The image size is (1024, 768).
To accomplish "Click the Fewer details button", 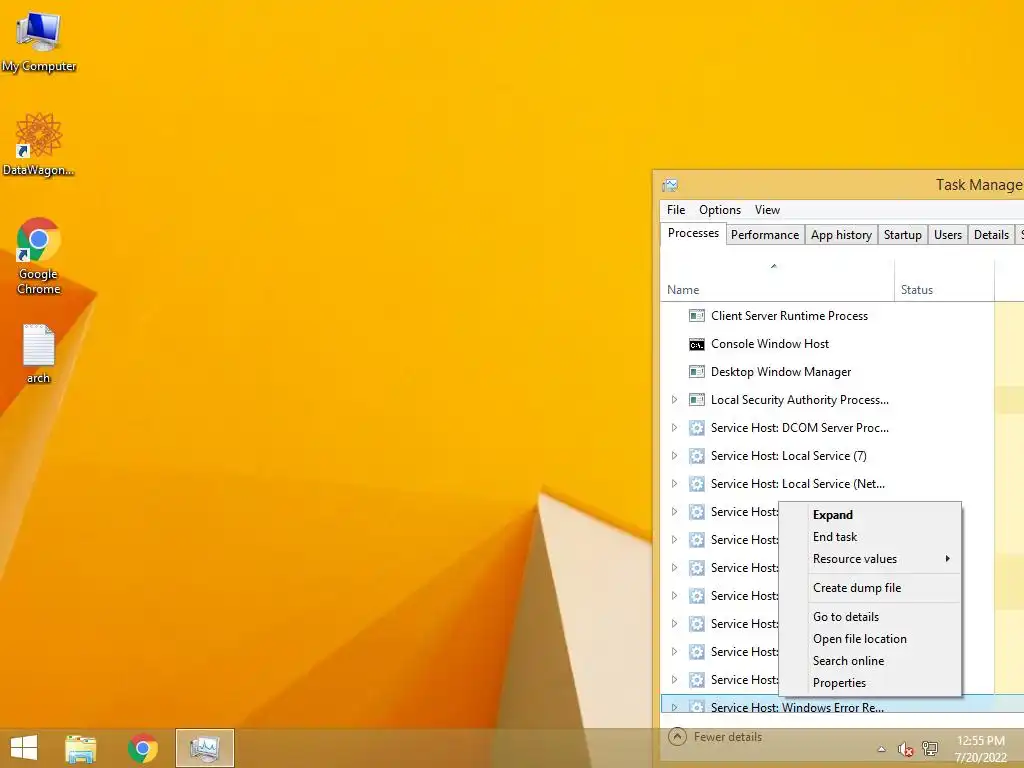I will point(716,737).
